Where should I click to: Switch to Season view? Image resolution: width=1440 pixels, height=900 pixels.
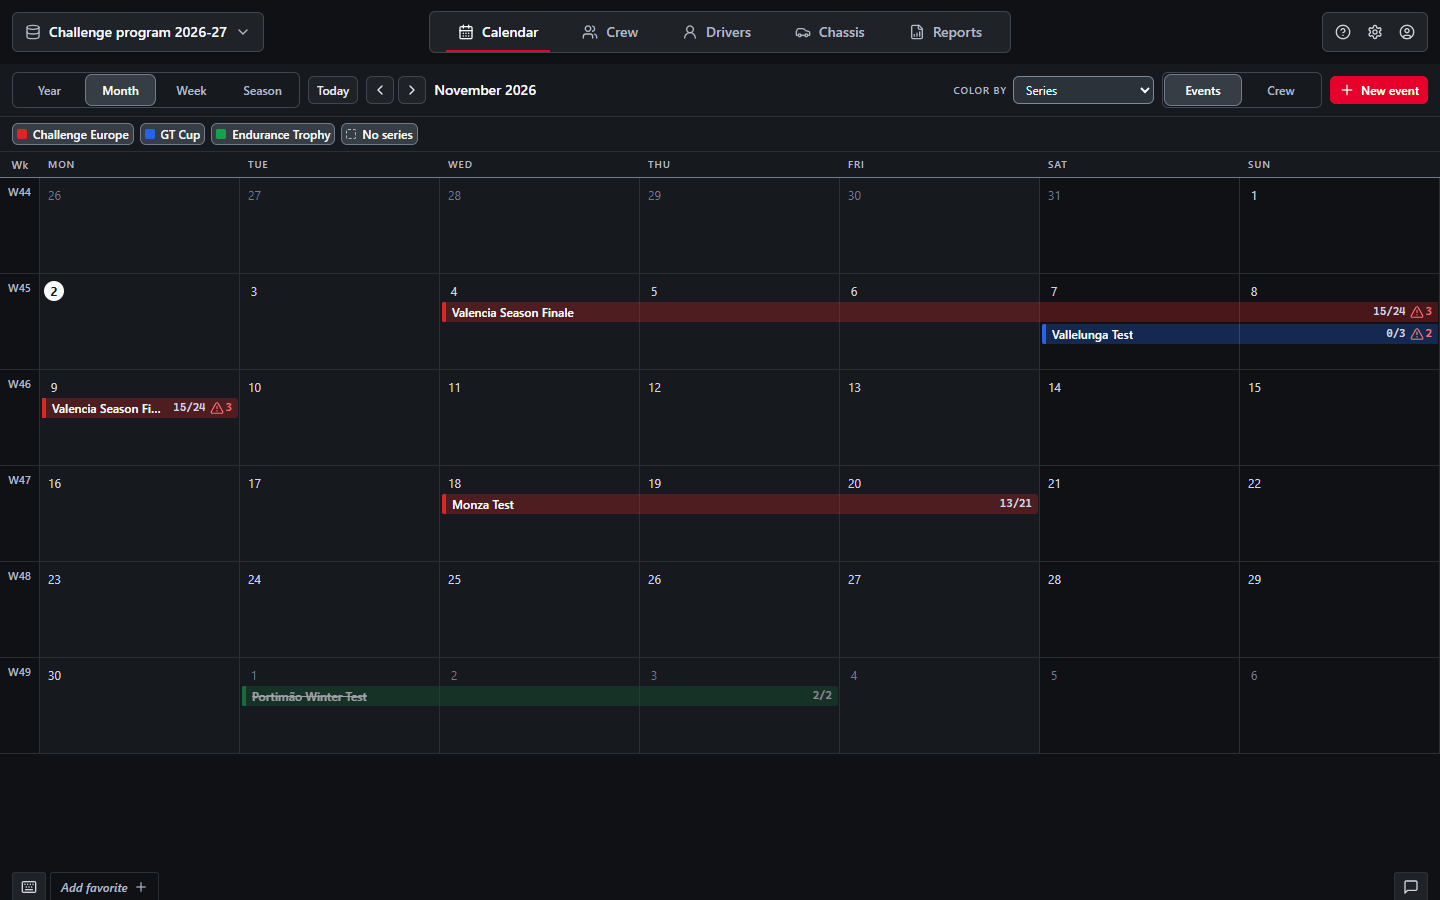pyautogui.click(x=262, y=90)
